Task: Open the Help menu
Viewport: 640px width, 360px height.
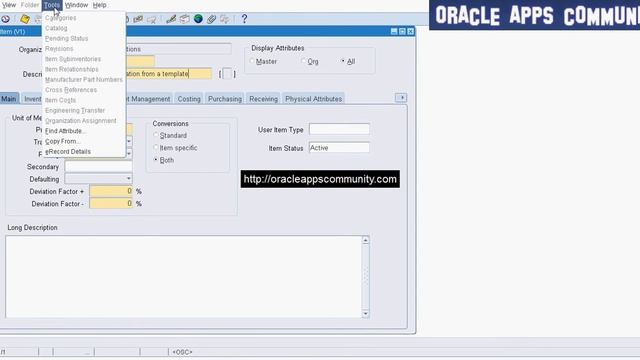Action: pos(99,5)
